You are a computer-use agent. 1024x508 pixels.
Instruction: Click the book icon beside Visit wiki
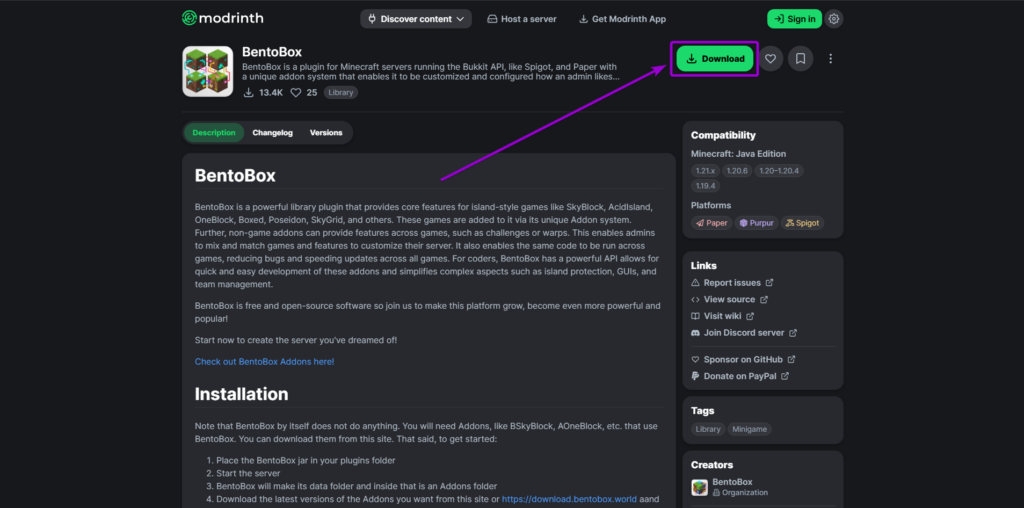[696, 316]
